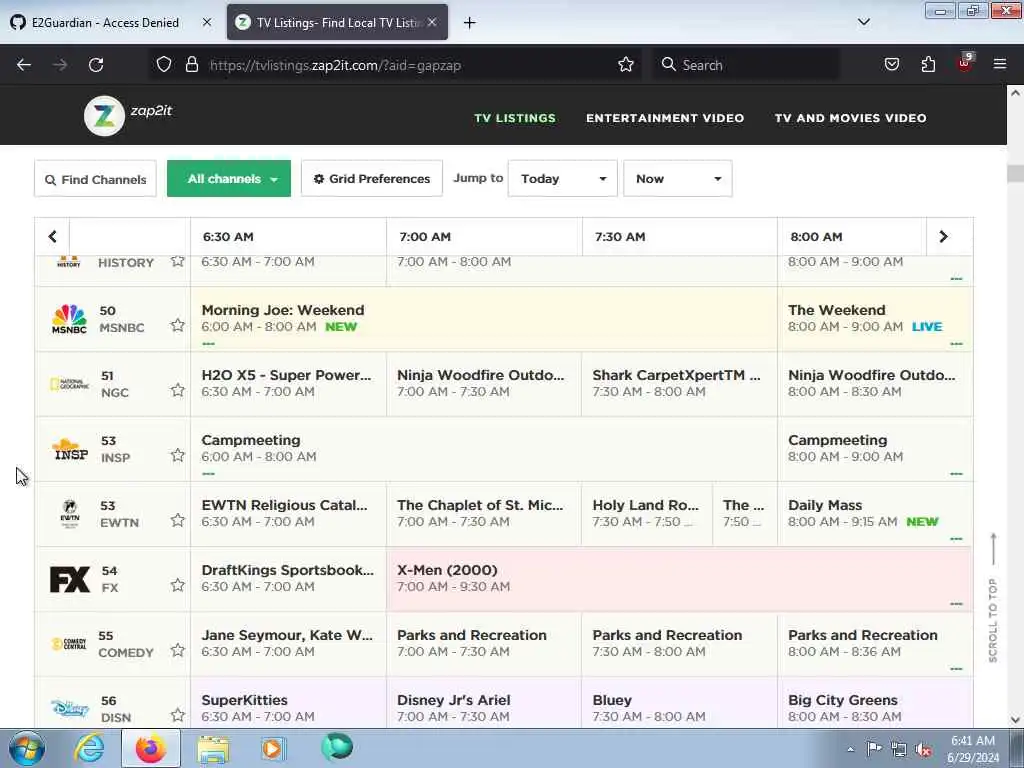Click SCROLL TO TOP control
This screenshot has width=1024, height=768.
click(993, 598)
